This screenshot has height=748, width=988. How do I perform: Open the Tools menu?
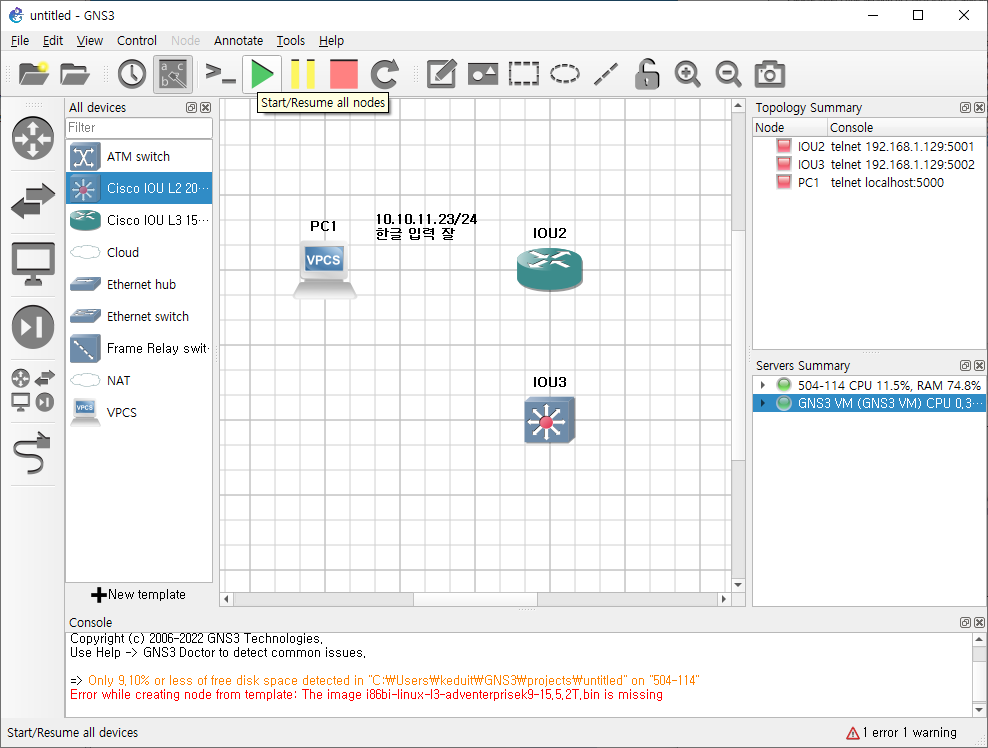290,40
